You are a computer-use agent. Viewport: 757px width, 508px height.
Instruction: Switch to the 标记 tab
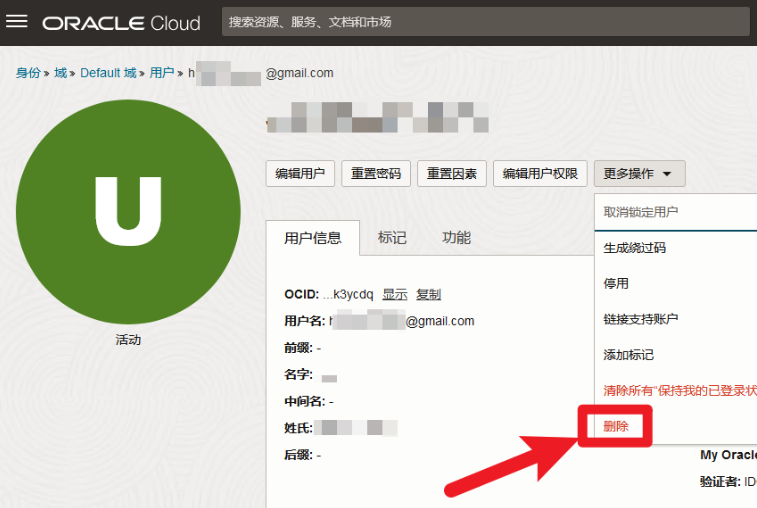click(392, 238)
